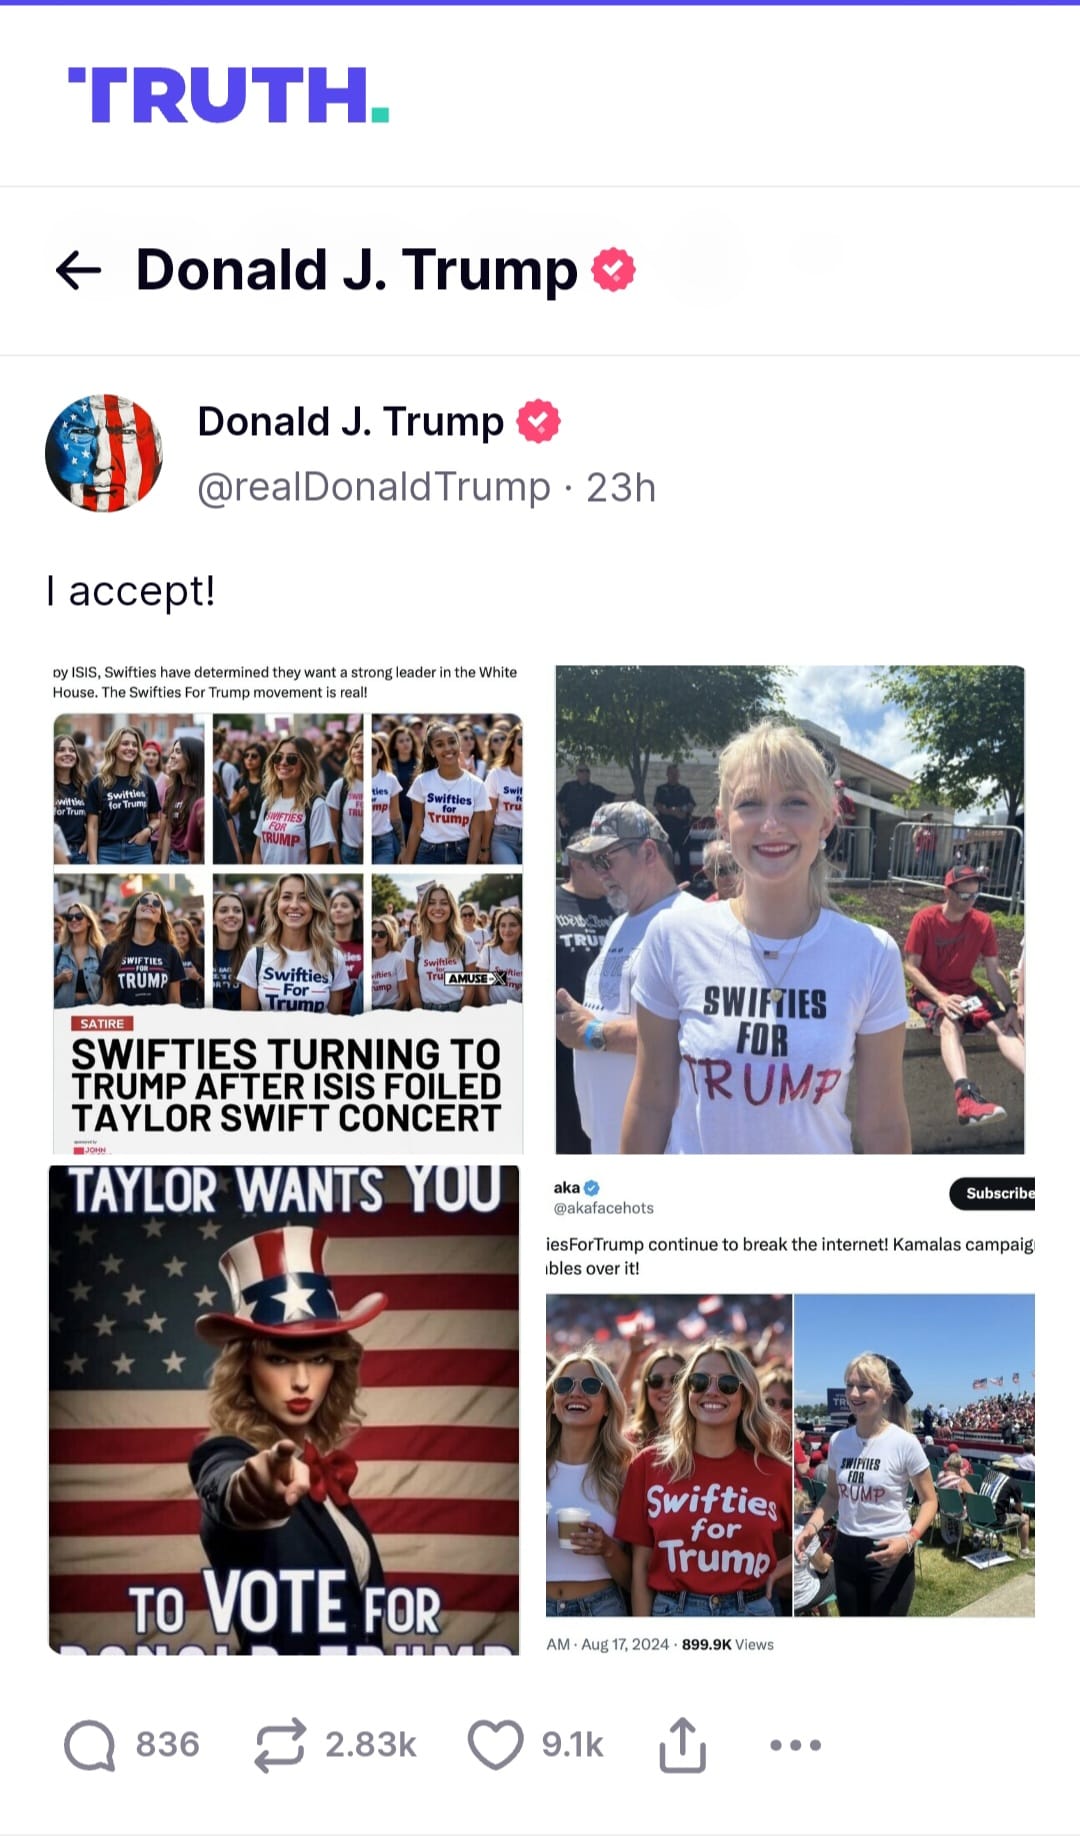
Task: Click the "I accept!" post text
Action: pos(131,591)
